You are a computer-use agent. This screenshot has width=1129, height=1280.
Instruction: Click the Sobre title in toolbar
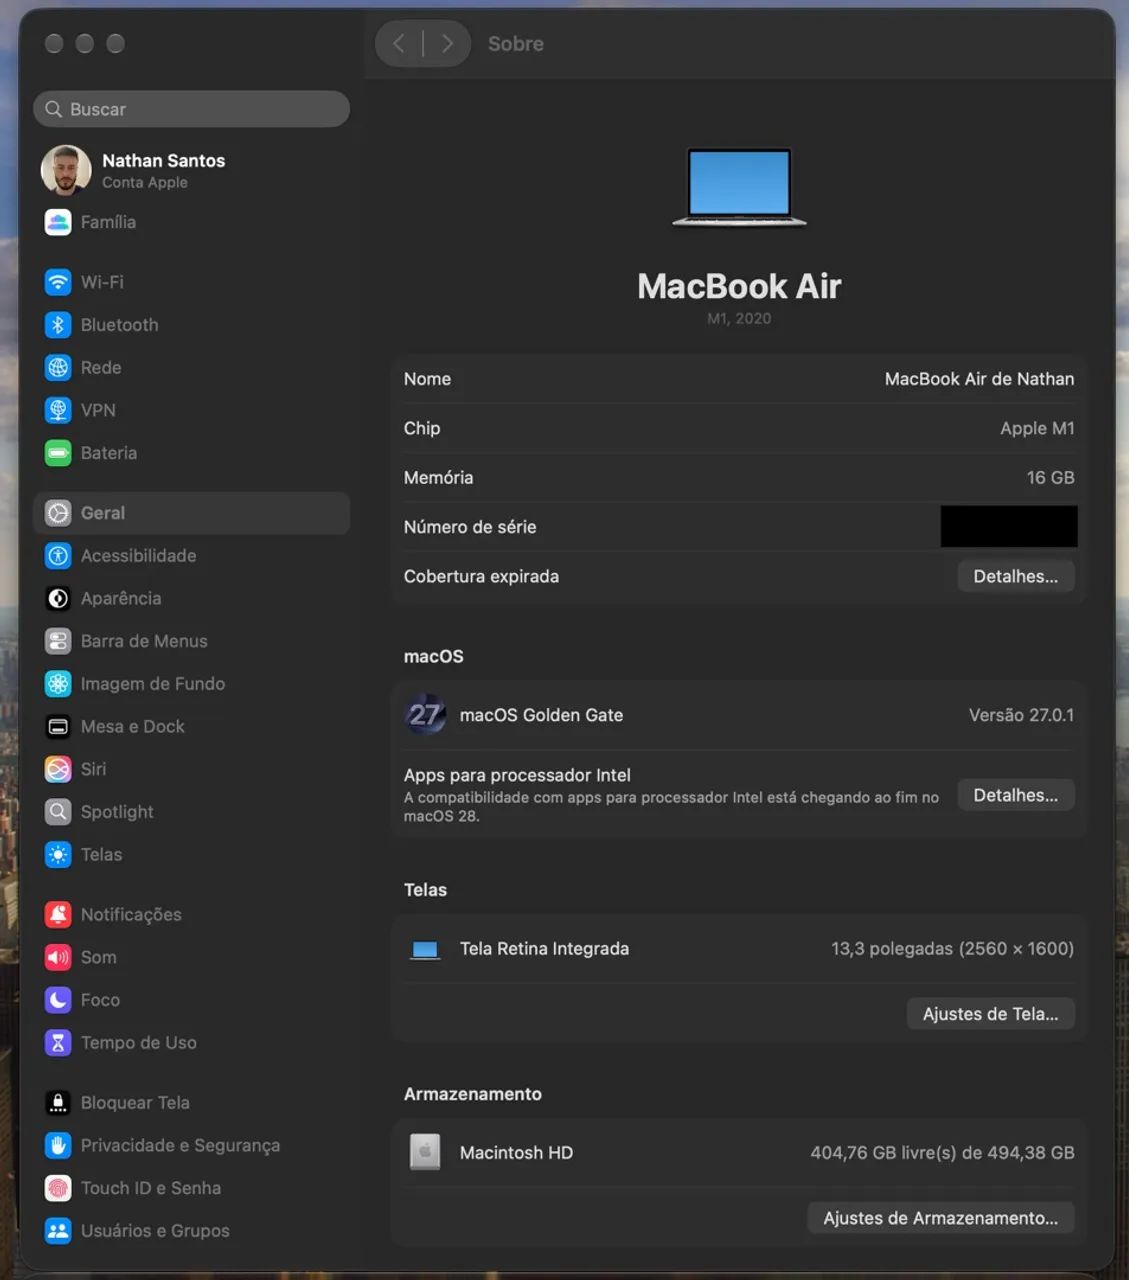516,44
